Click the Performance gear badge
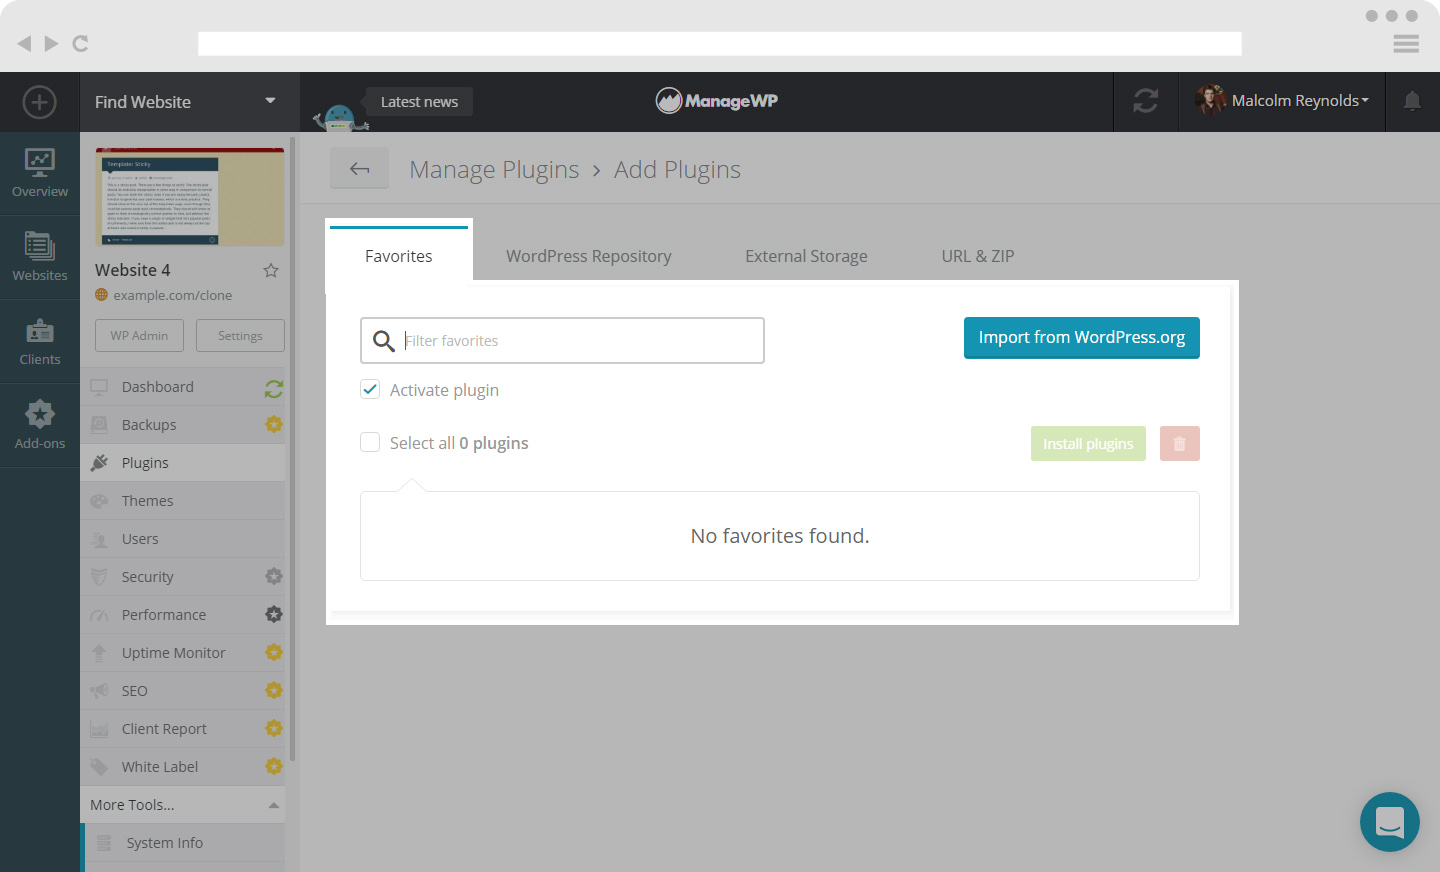 click(x=274, y=614)
